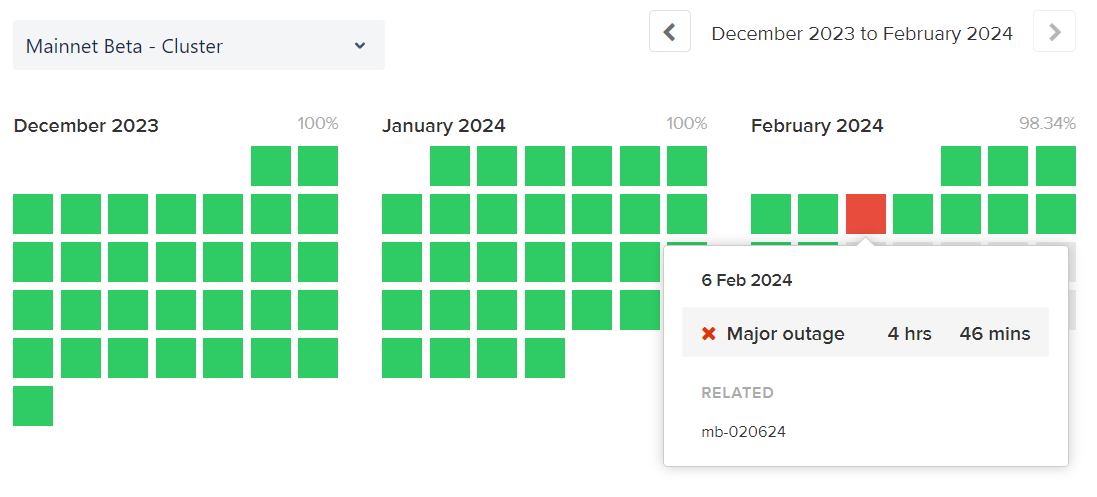Click the December 2023 to February 2024 label
This screenshot has width=1097, height=497.
pos(862,33)
